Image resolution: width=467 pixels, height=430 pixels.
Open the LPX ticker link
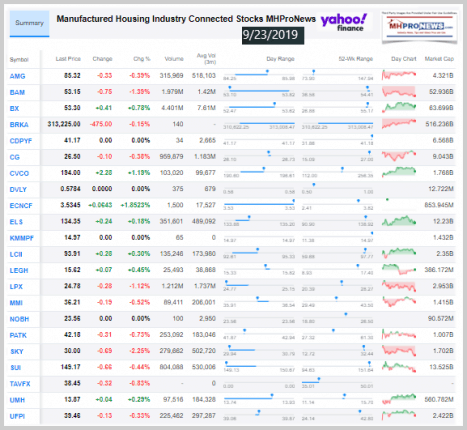16,287
